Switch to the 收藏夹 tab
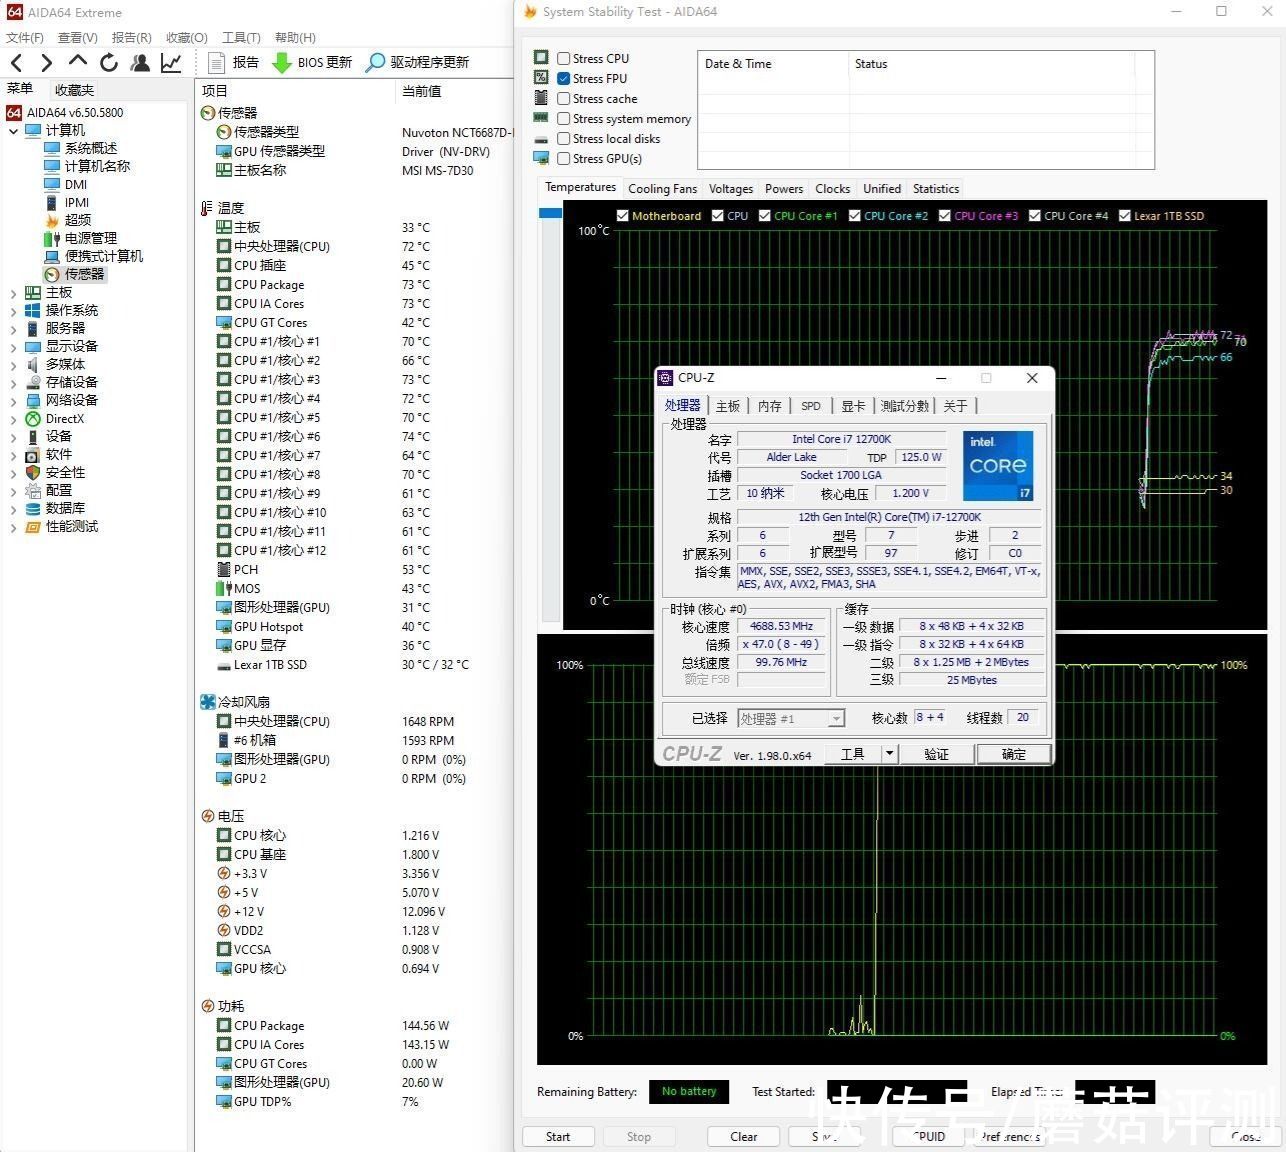 (x=74, y=90)
